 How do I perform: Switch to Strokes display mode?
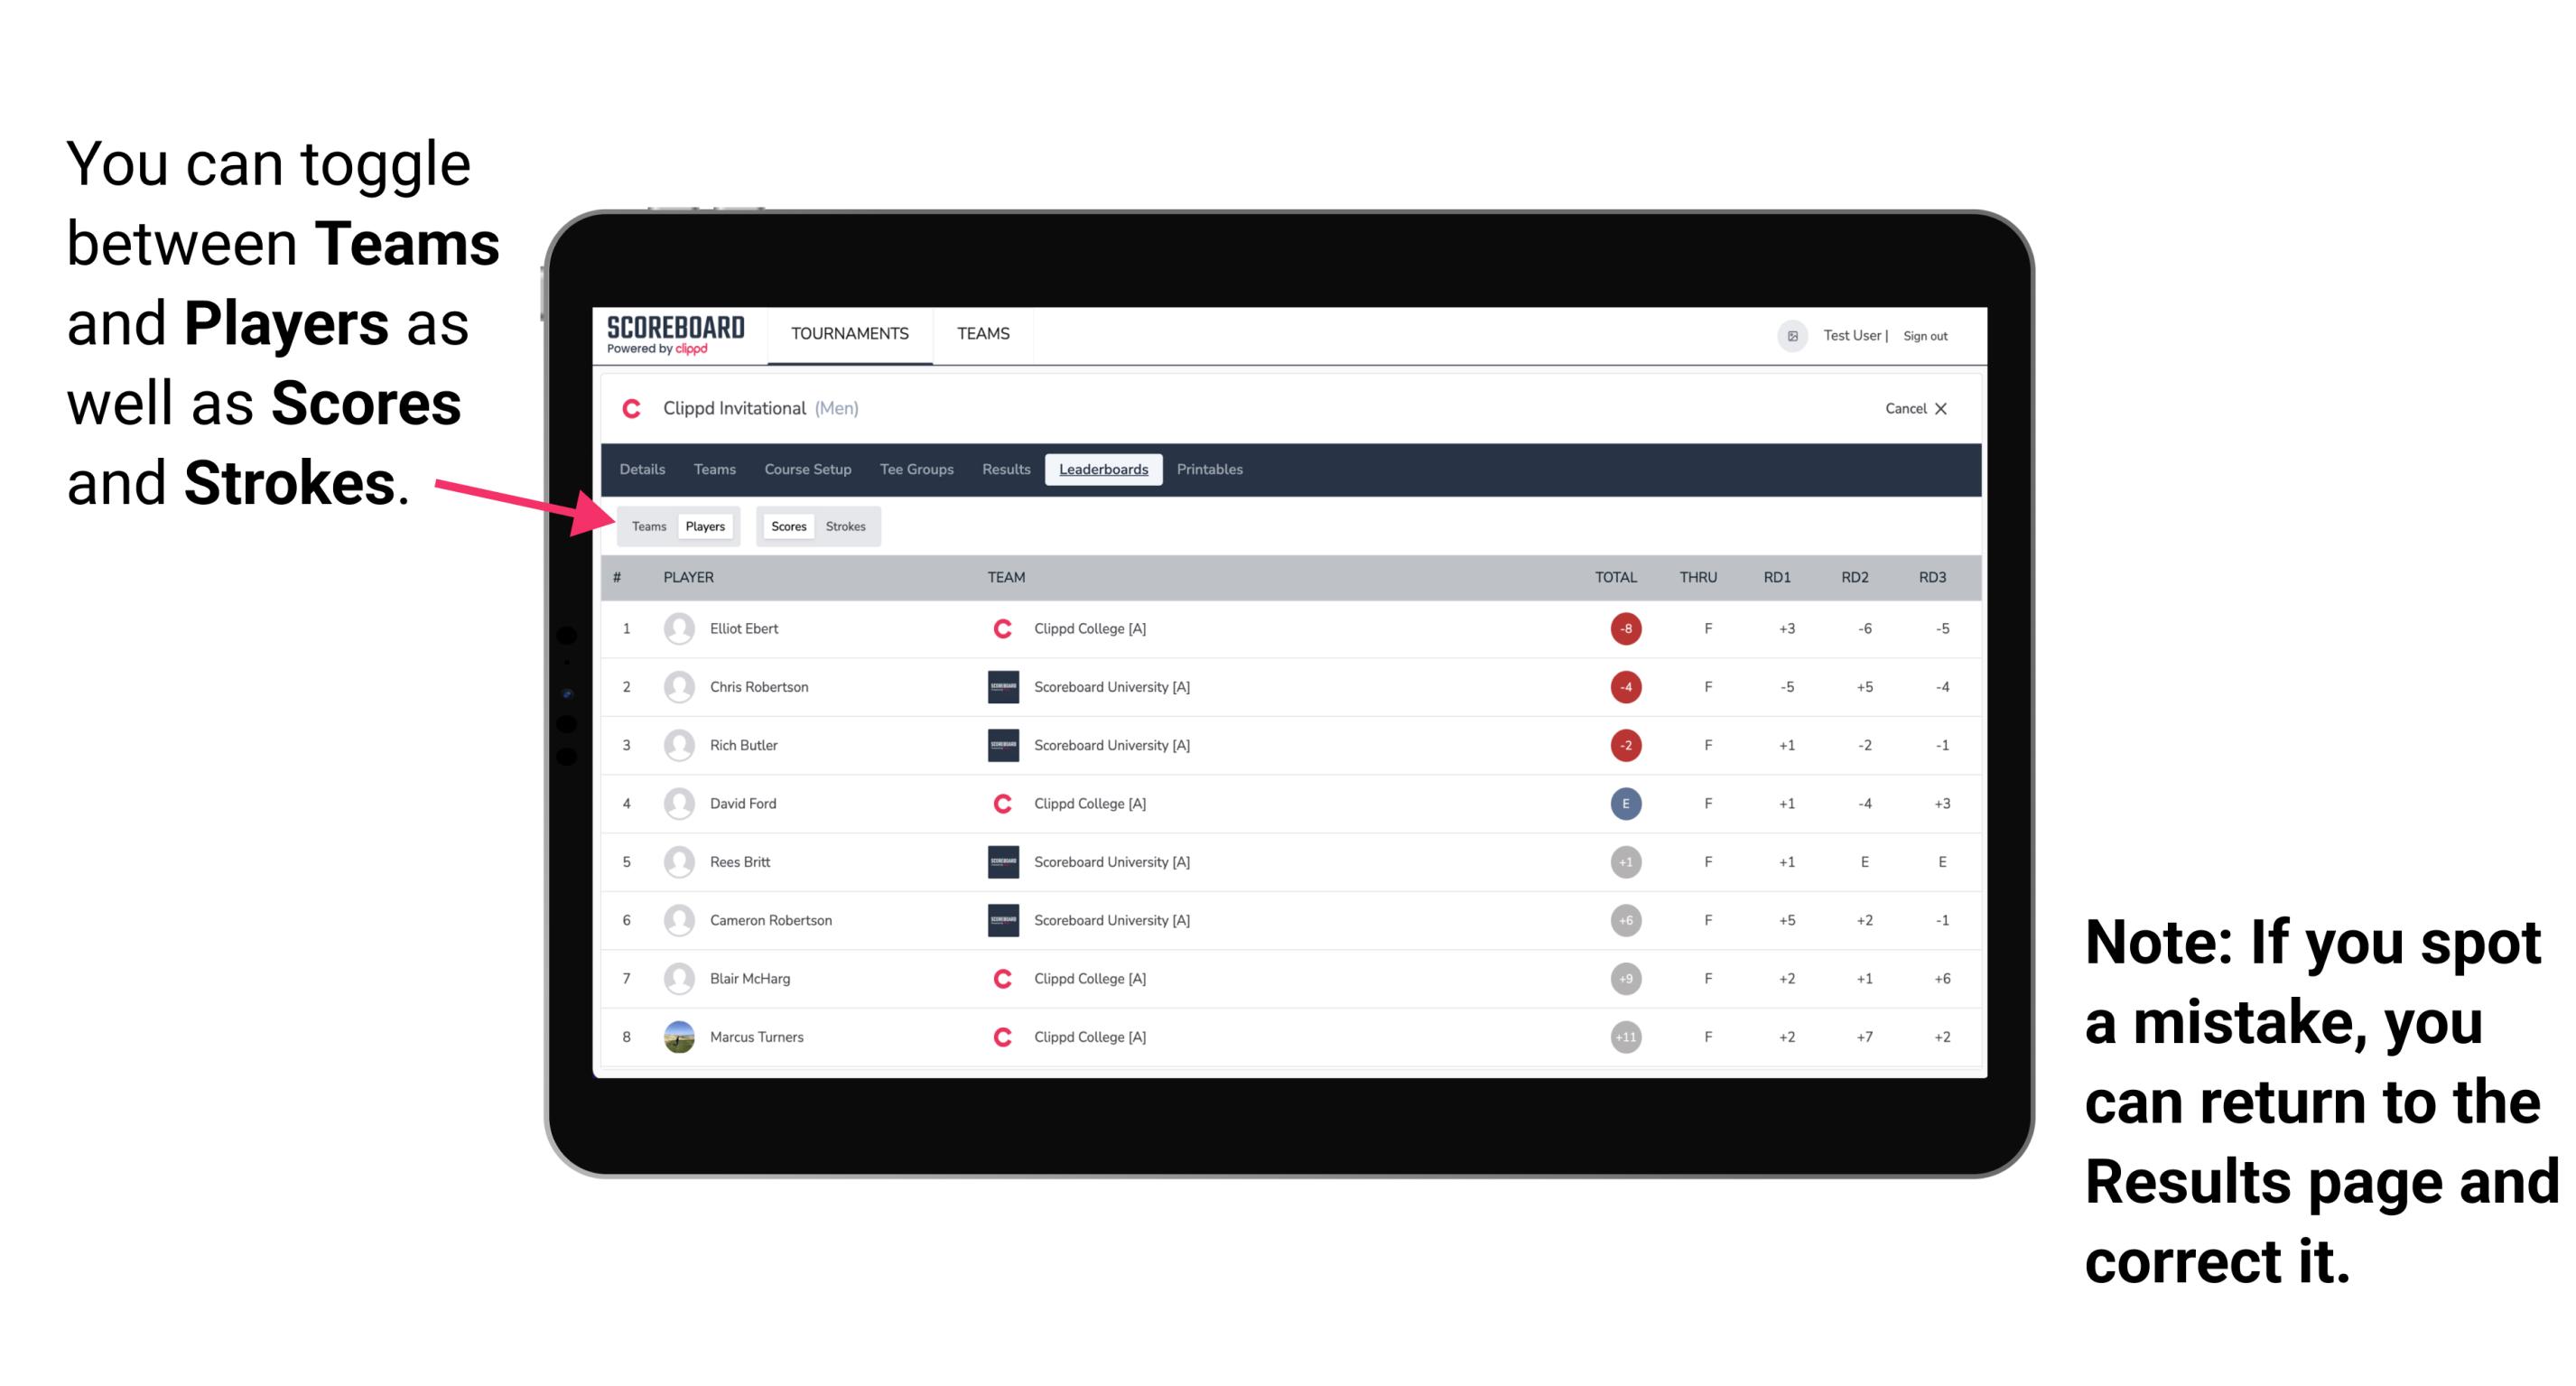point(848,526)
